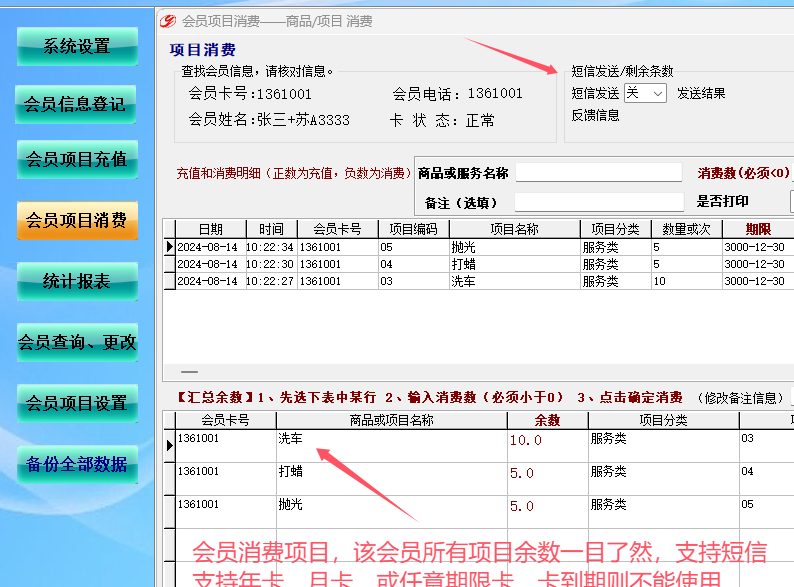Click the row selector beside the 10:22:34 row
This screenshot has height=587, width=794.
(170, 247)
